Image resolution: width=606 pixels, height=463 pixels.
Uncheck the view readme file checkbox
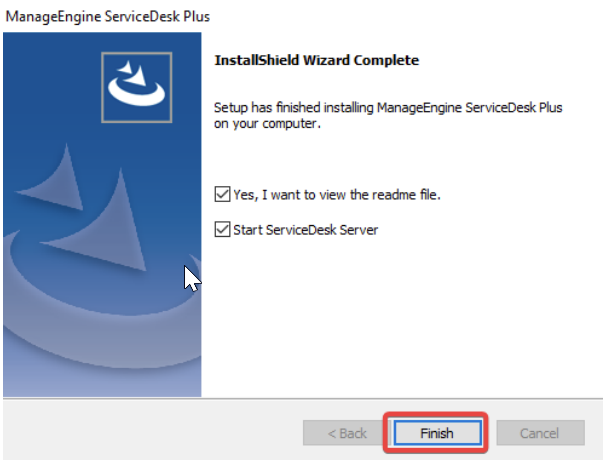click(x=222, y=194)
